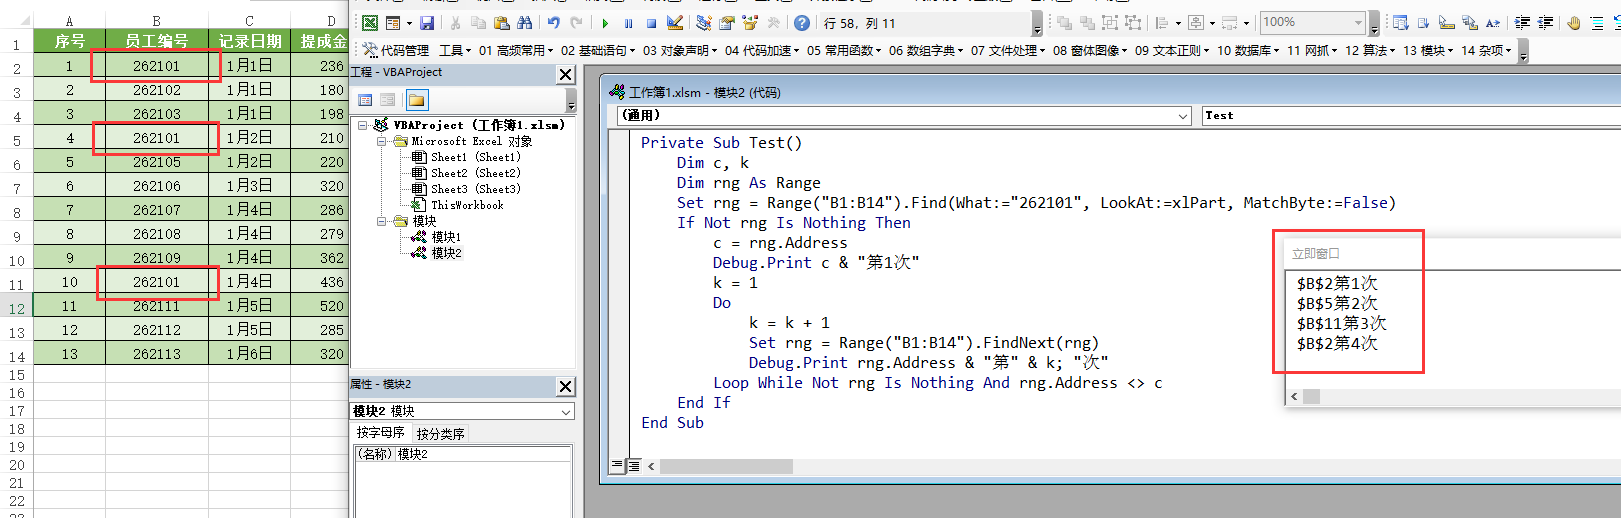The width and height of the screenshot is (1621, 518).
Task: Run the macro with the green play icon
Action: pyautogui.click(x=605, y=23)
